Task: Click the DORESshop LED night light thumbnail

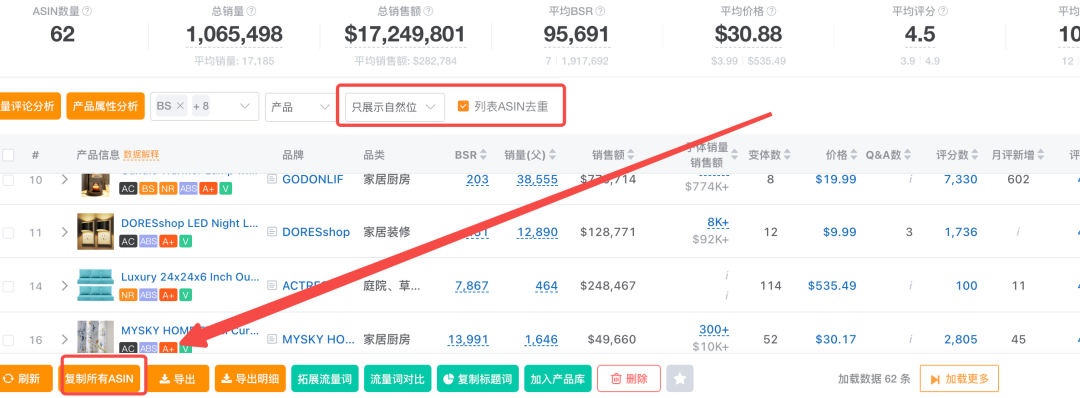Action: point(96,232)
